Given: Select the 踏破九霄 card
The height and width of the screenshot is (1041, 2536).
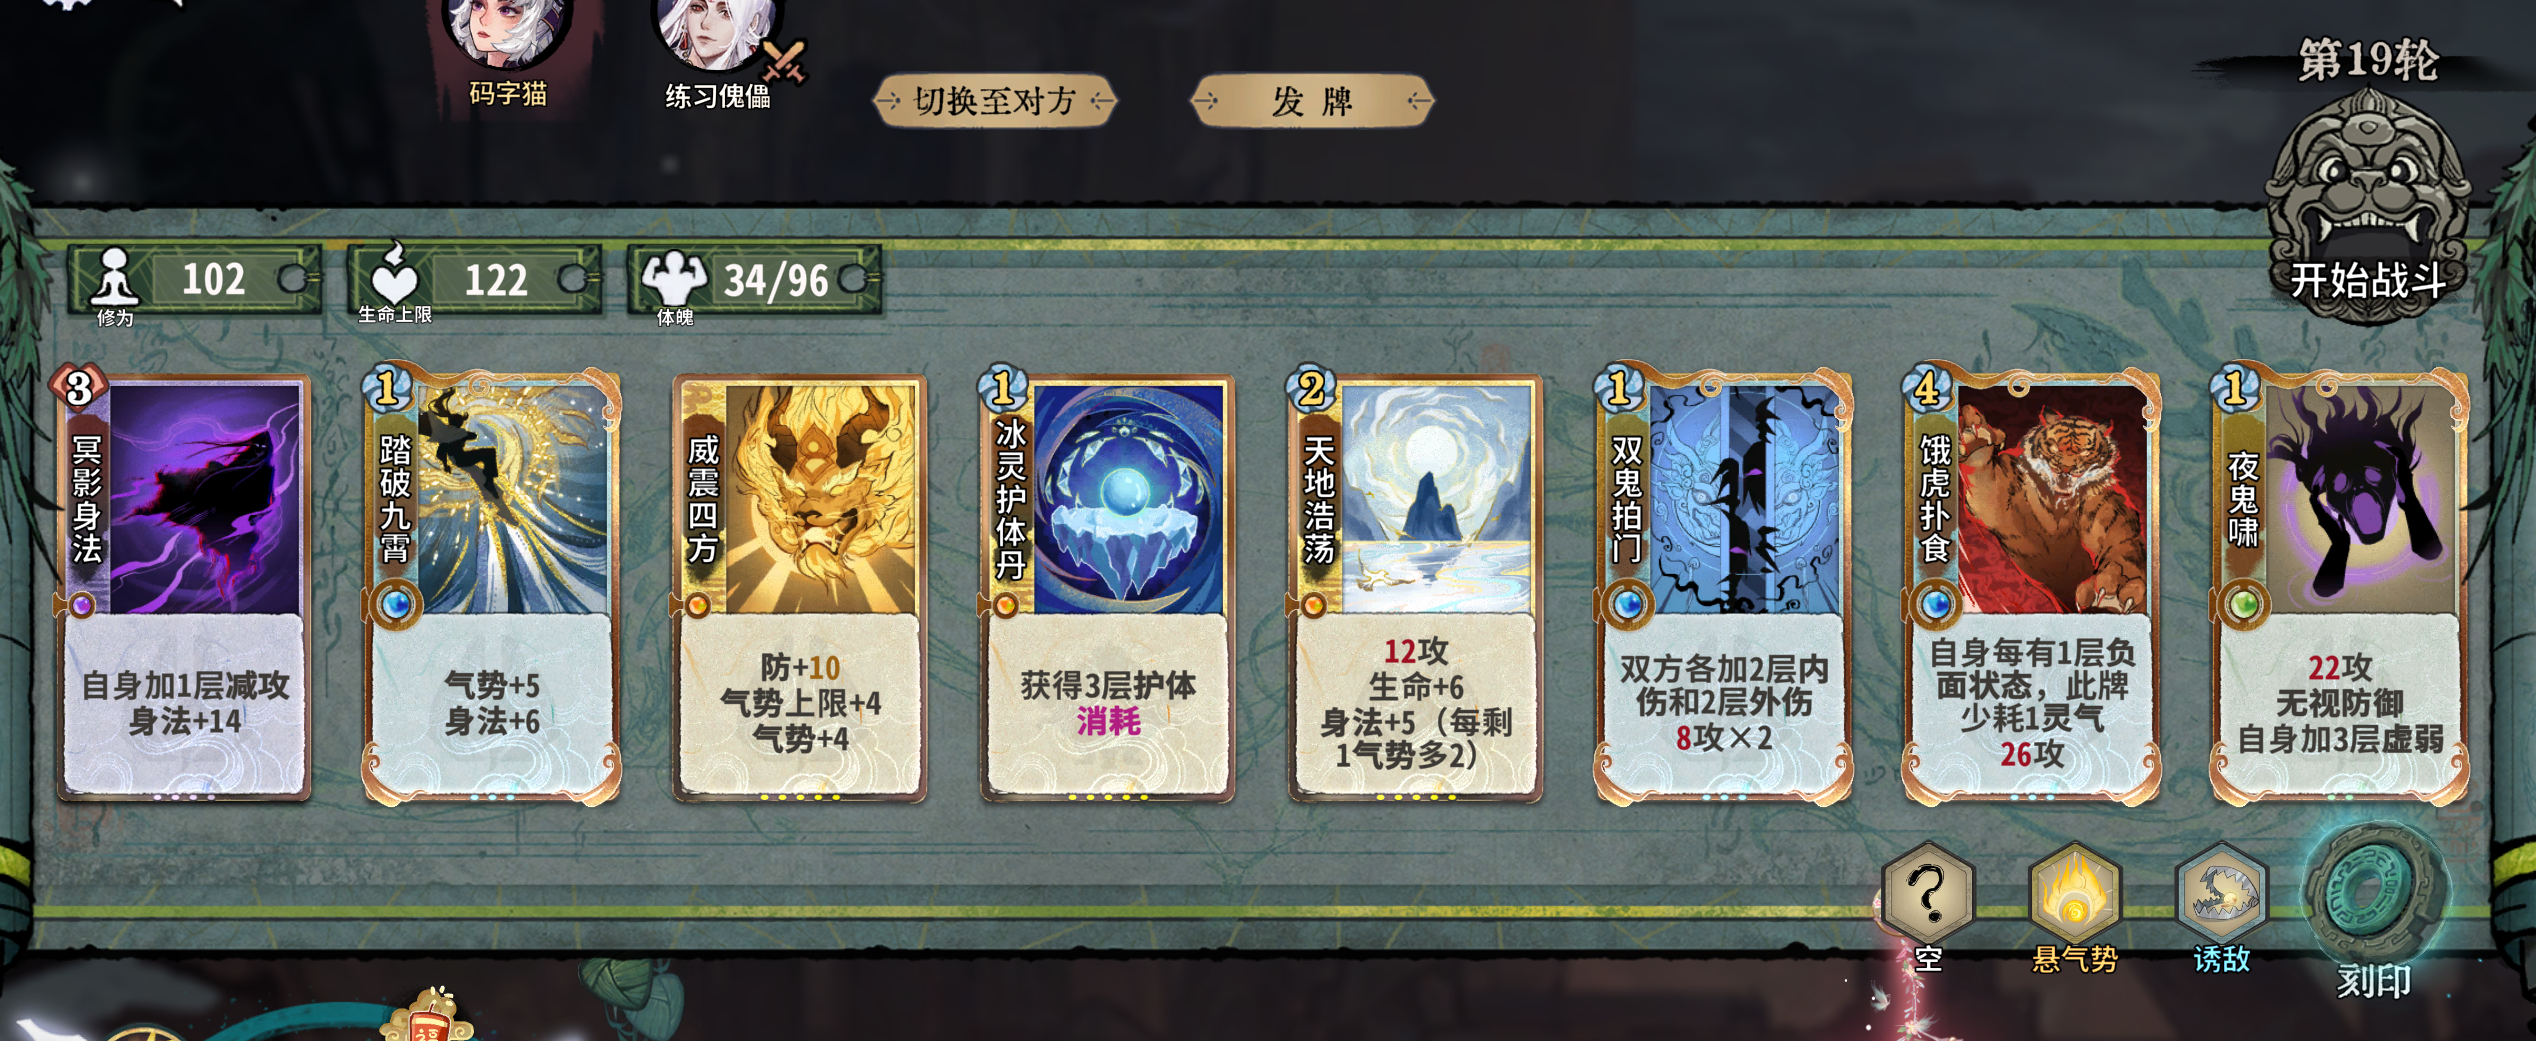Looking at the screenshot, I should click(x=492, y=585).
